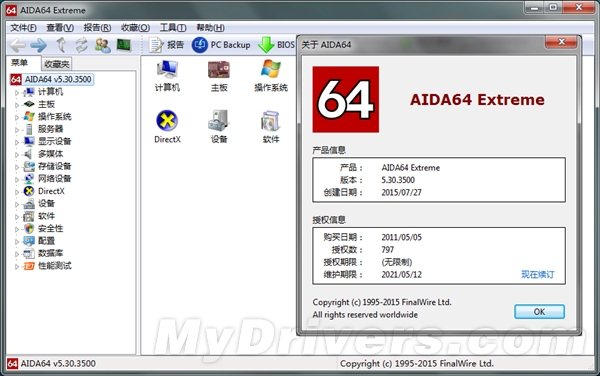Refresh with the circular arrows icon

pyautogui.click(x=82, y=45)
